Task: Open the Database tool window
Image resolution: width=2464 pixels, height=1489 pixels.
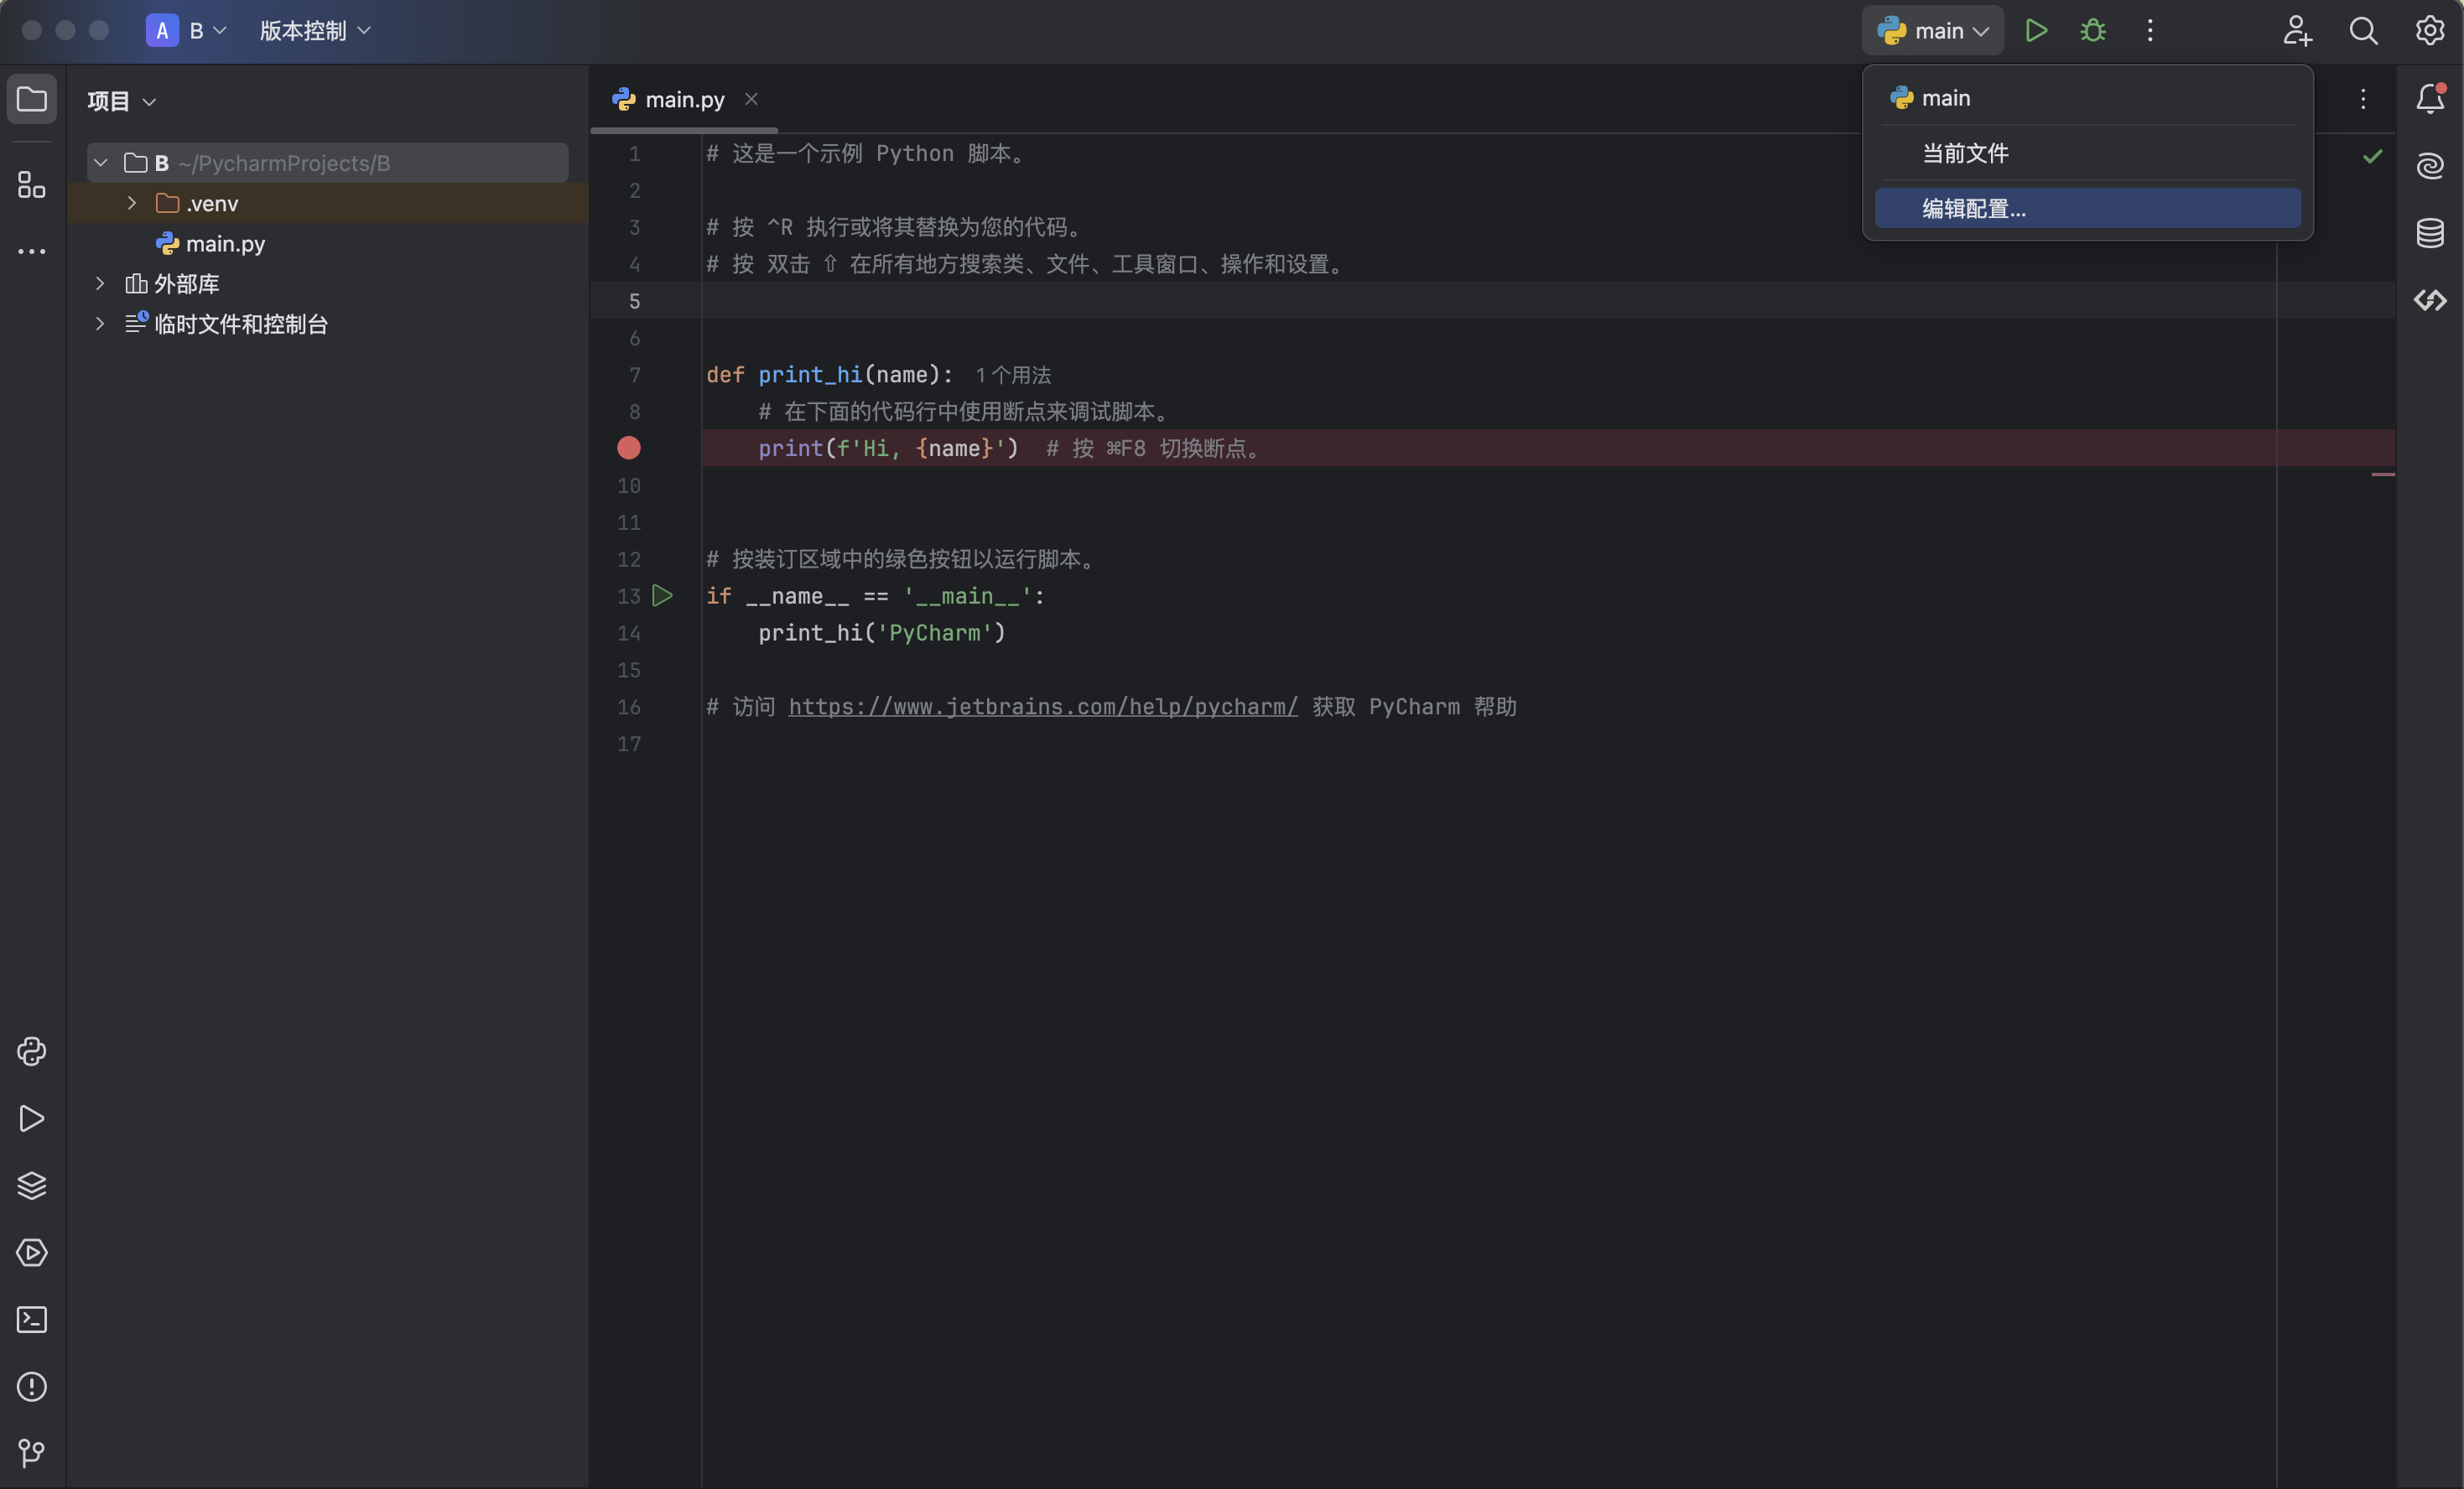Action: tap(2430, 232)
